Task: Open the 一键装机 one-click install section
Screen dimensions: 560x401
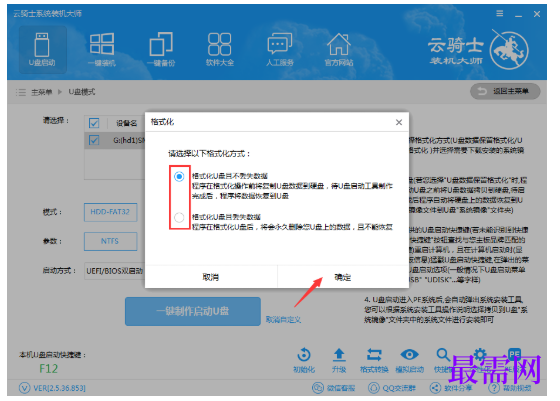Action: 102,49
